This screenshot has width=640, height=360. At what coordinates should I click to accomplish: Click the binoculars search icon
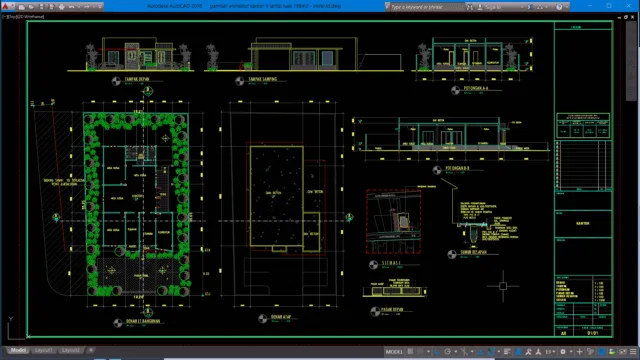470,7
